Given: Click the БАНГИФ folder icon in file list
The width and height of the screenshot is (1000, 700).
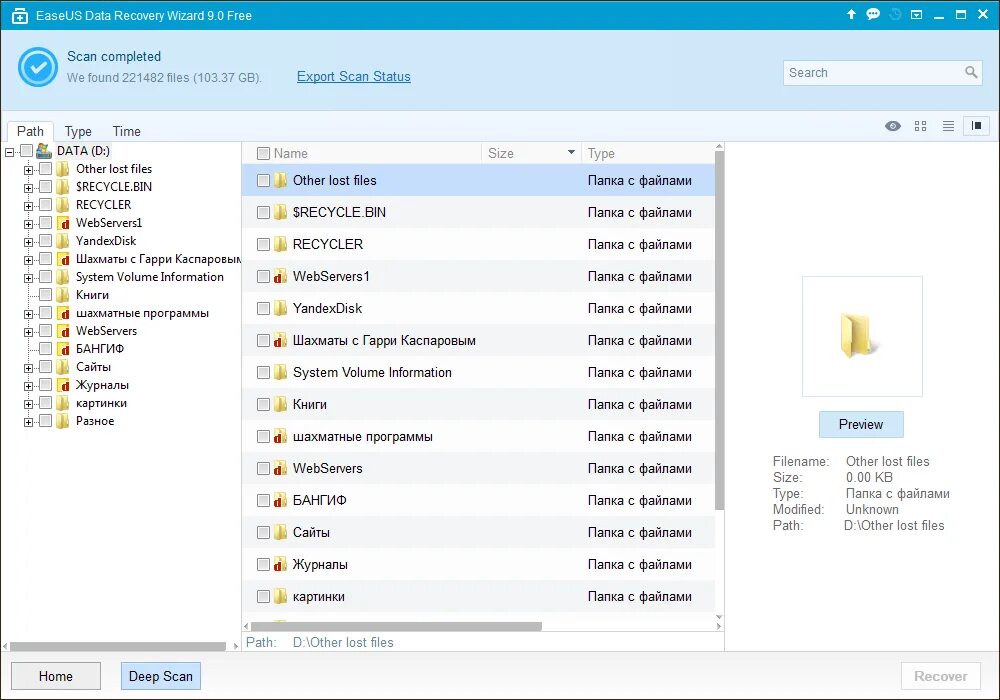Looking at the screenshot, I should (280, 500).
